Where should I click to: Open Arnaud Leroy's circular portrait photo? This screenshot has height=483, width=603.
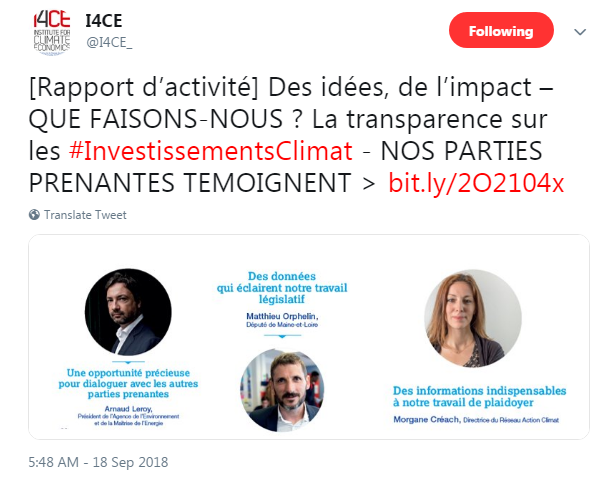point(123,313)
